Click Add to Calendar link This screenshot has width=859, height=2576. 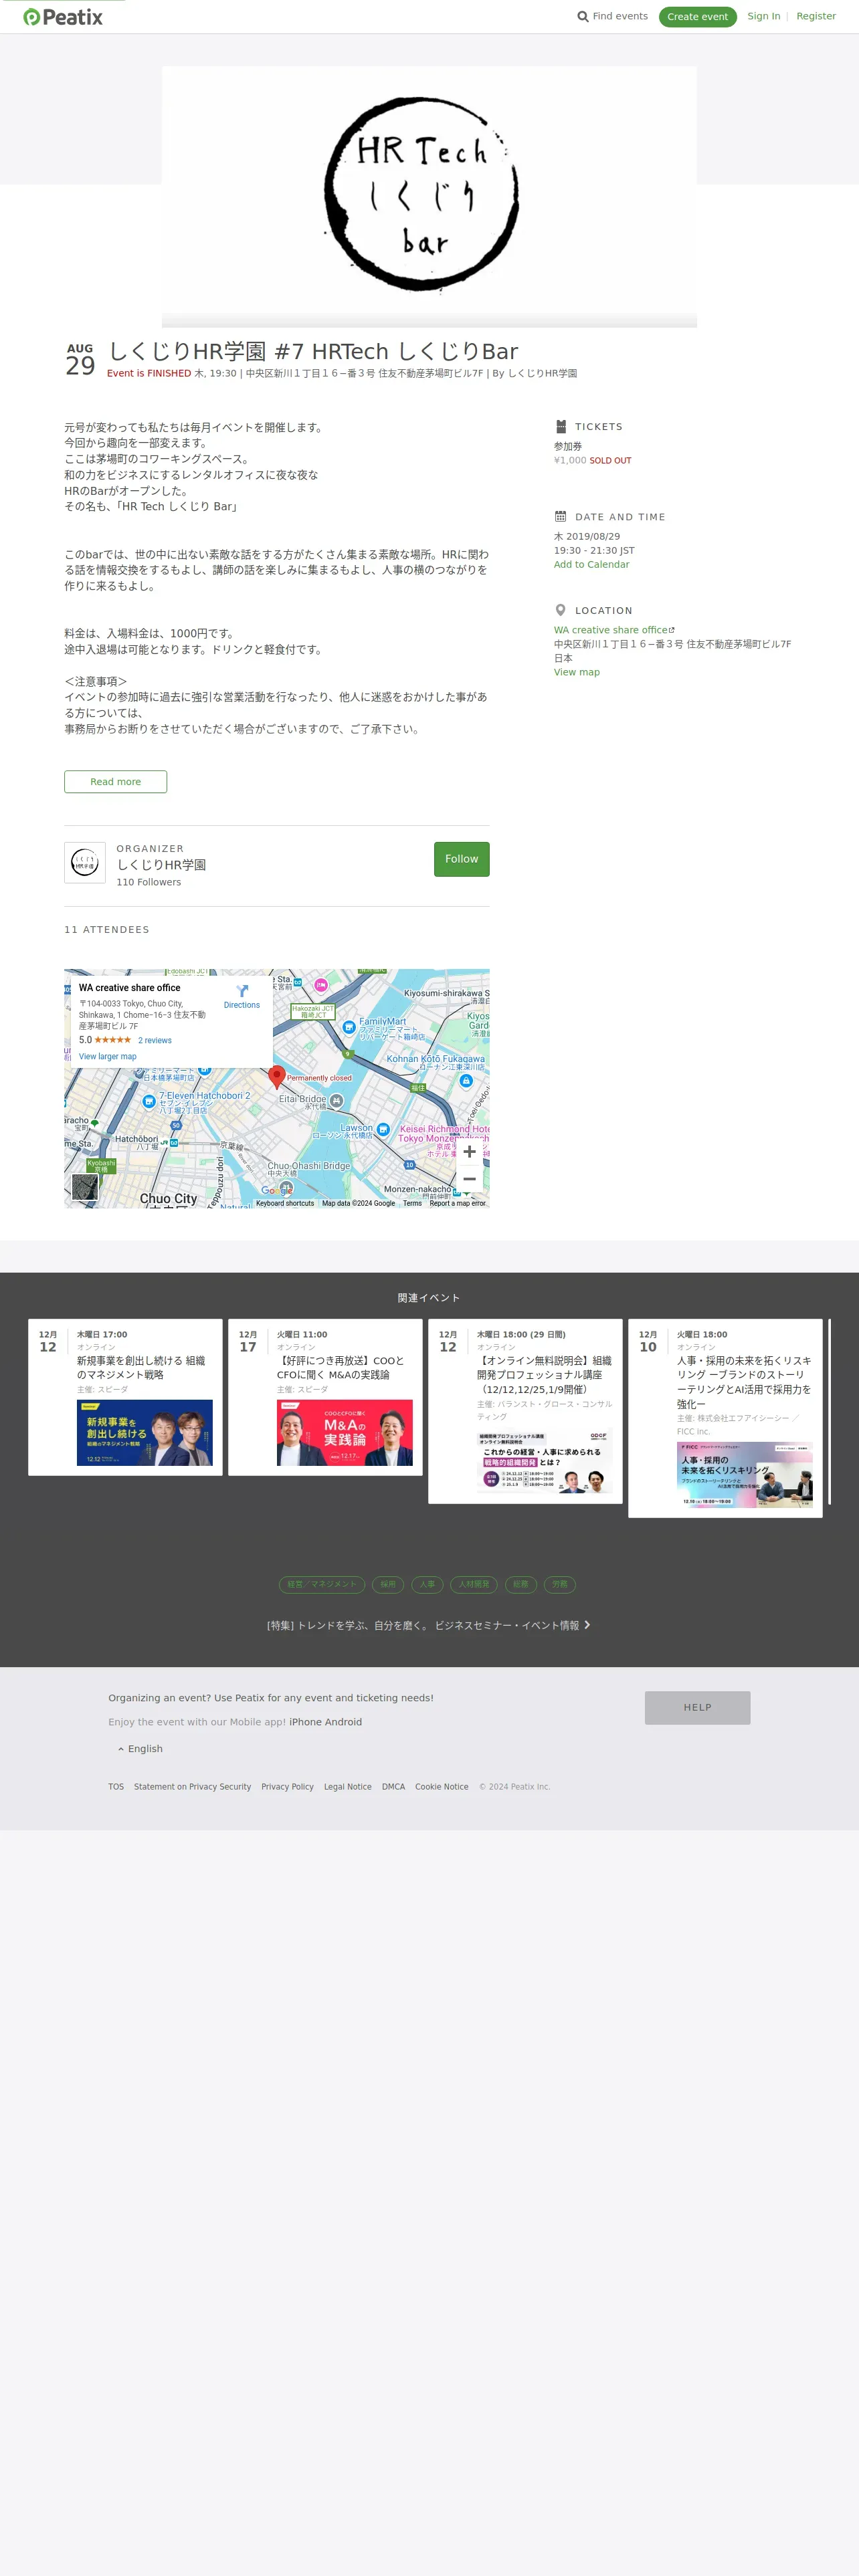591,565
